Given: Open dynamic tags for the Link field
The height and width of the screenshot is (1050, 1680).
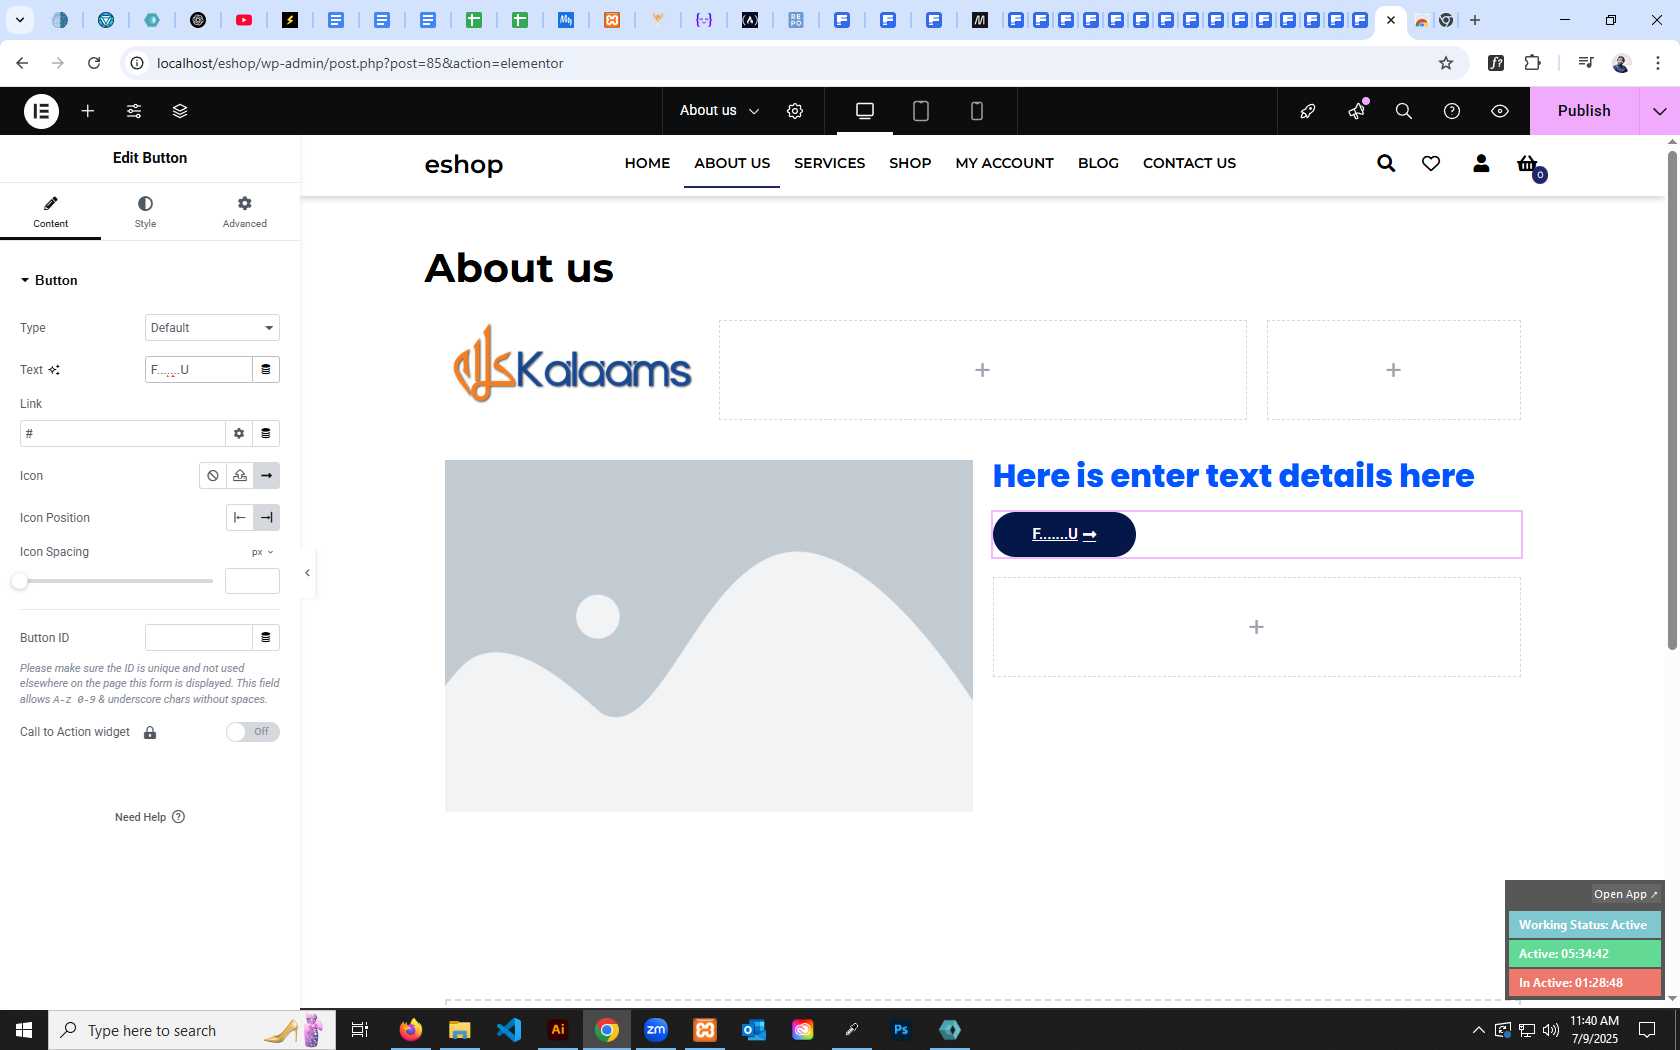Looking at the screenshot, I should click(x=266, y=434).
